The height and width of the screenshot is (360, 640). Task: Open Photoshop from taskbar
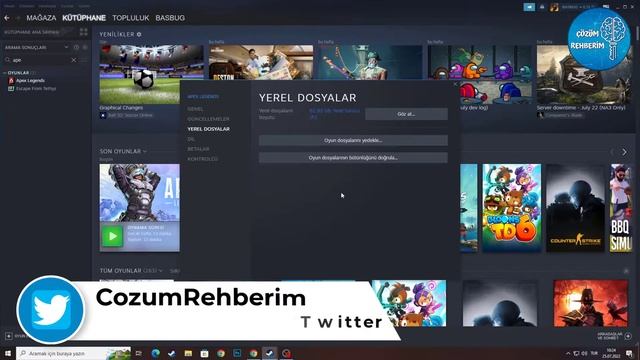click(237, 353)
